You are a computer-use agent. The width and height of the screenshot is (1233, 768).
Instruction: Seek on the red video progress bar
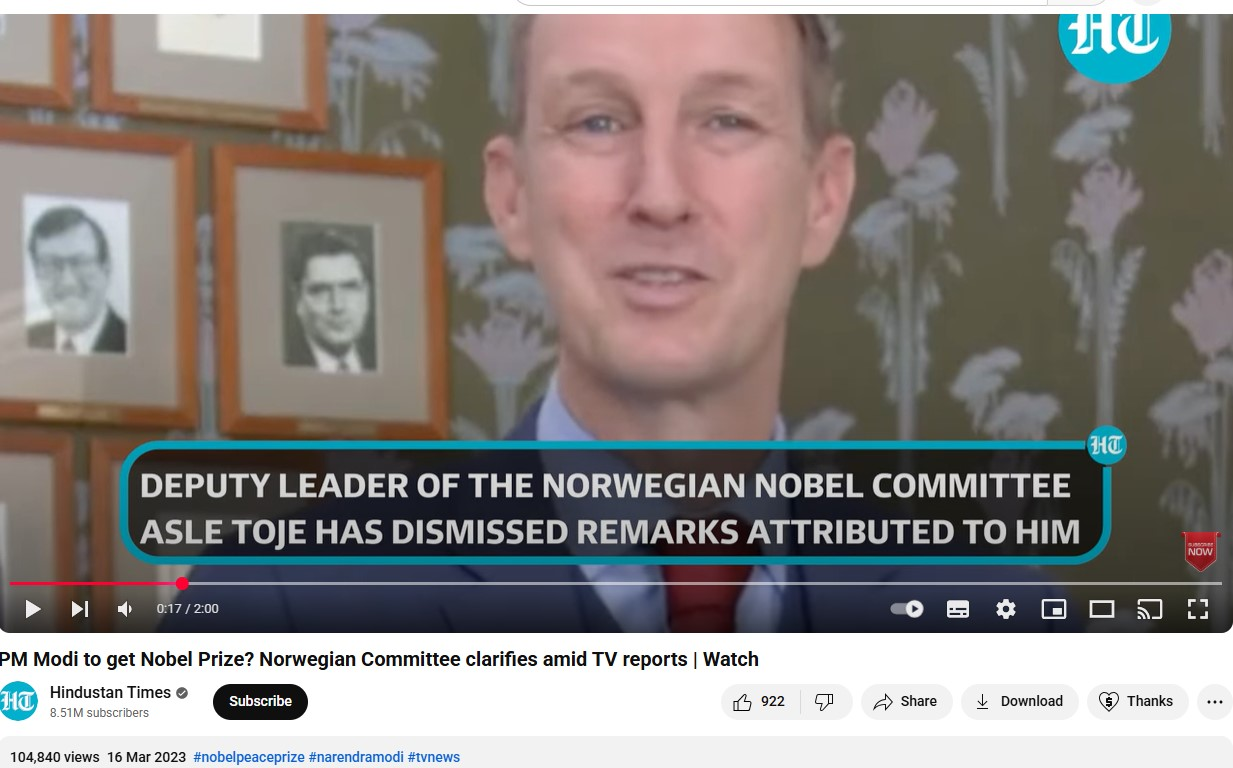[616, 583]
